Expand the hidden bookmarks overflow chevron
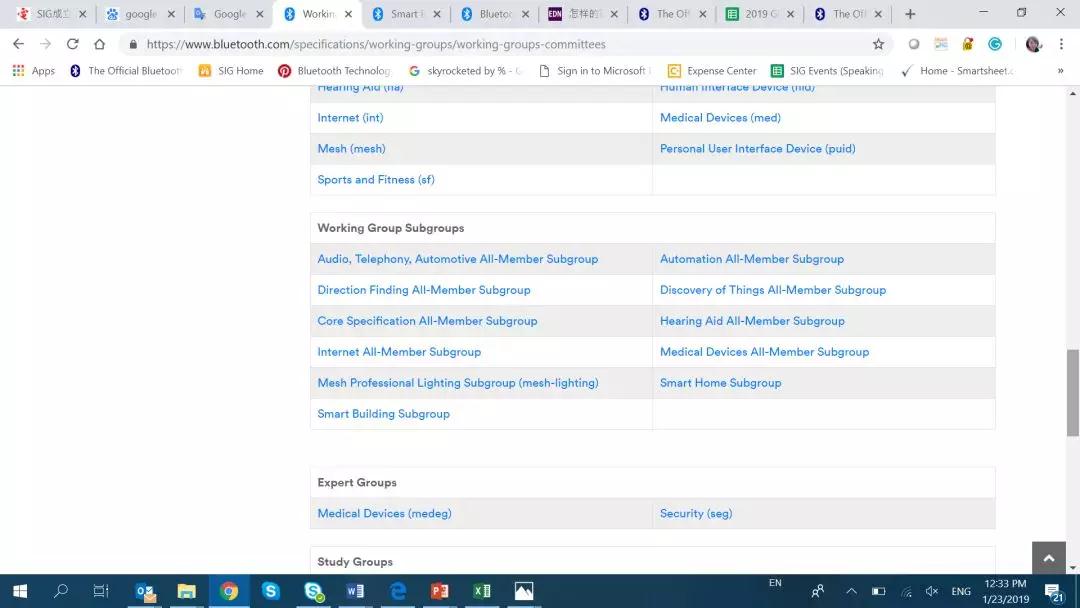 click(1060, 71)
